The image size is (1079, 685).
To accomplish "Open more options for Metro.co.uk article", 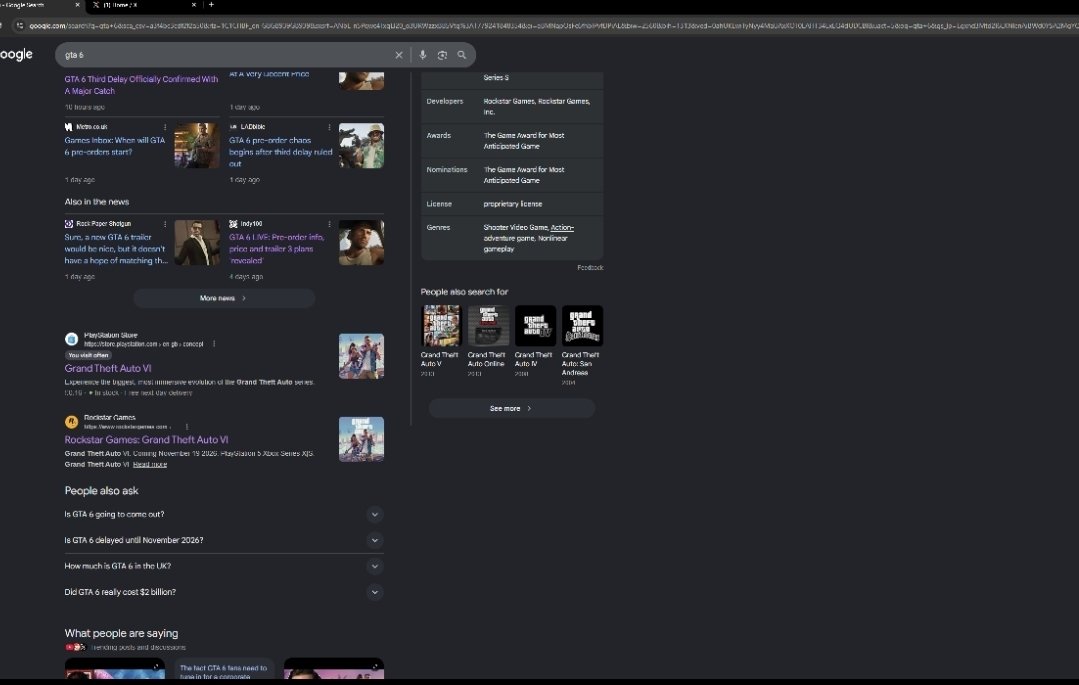I will (165, 127).
